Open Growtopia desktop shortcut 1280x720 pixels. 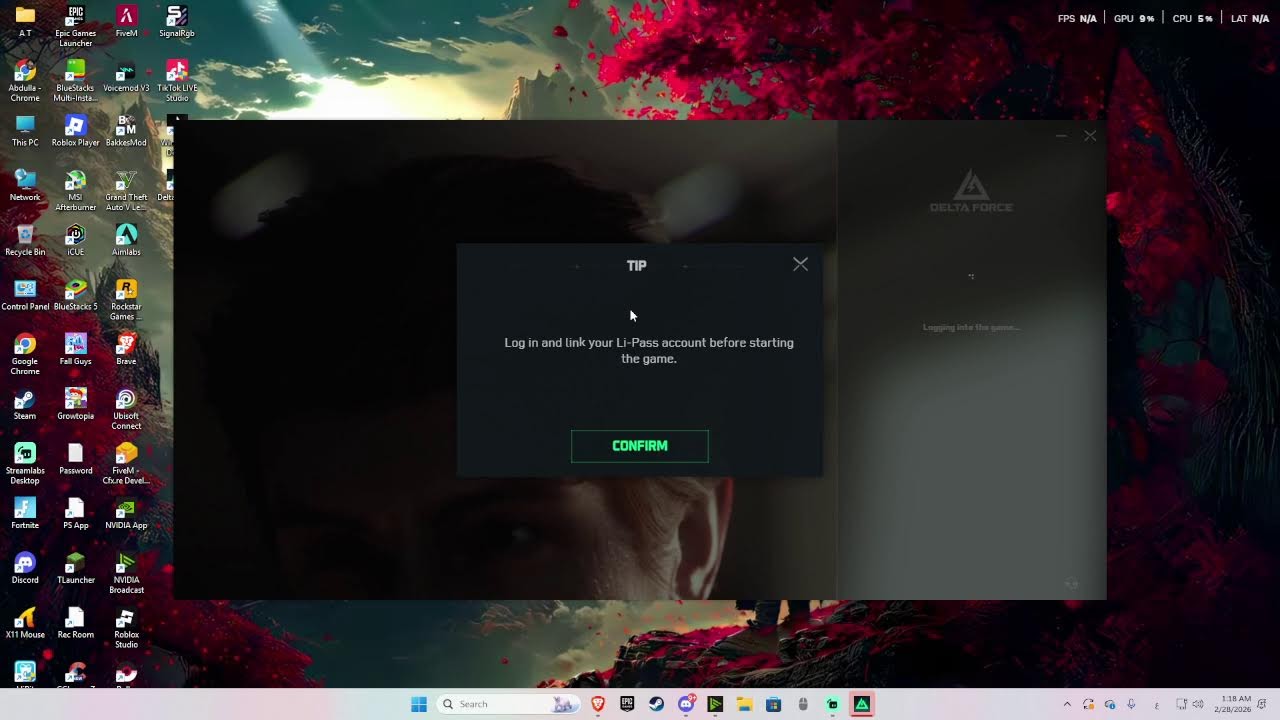(x=75, y=404)
